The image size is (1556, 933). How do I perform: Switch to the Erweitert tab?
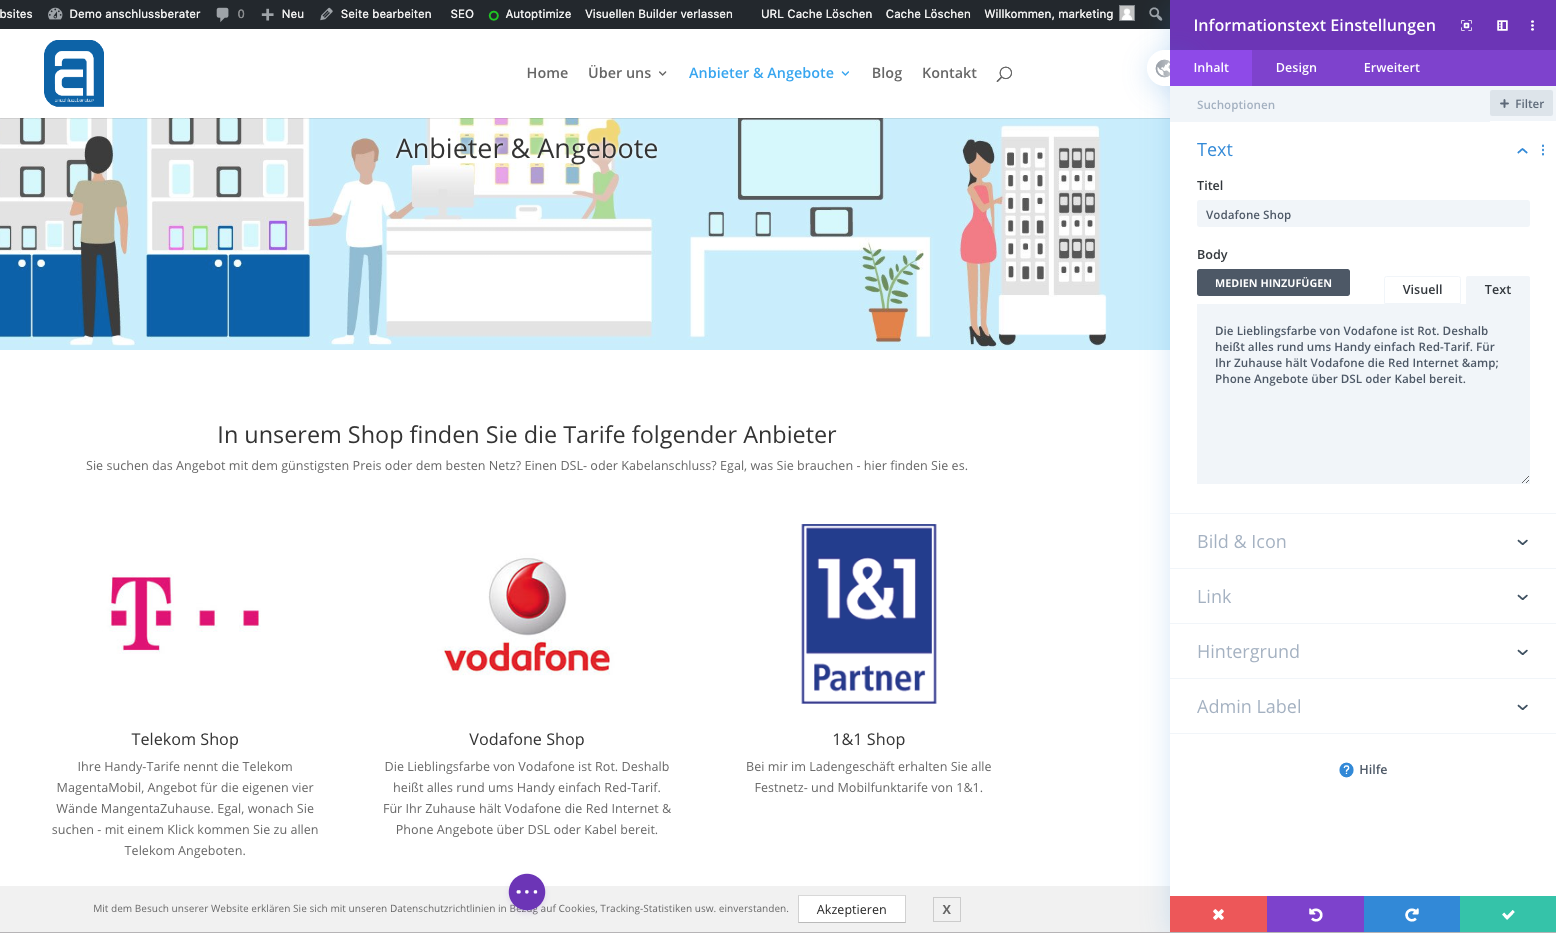coord(1391,67)
